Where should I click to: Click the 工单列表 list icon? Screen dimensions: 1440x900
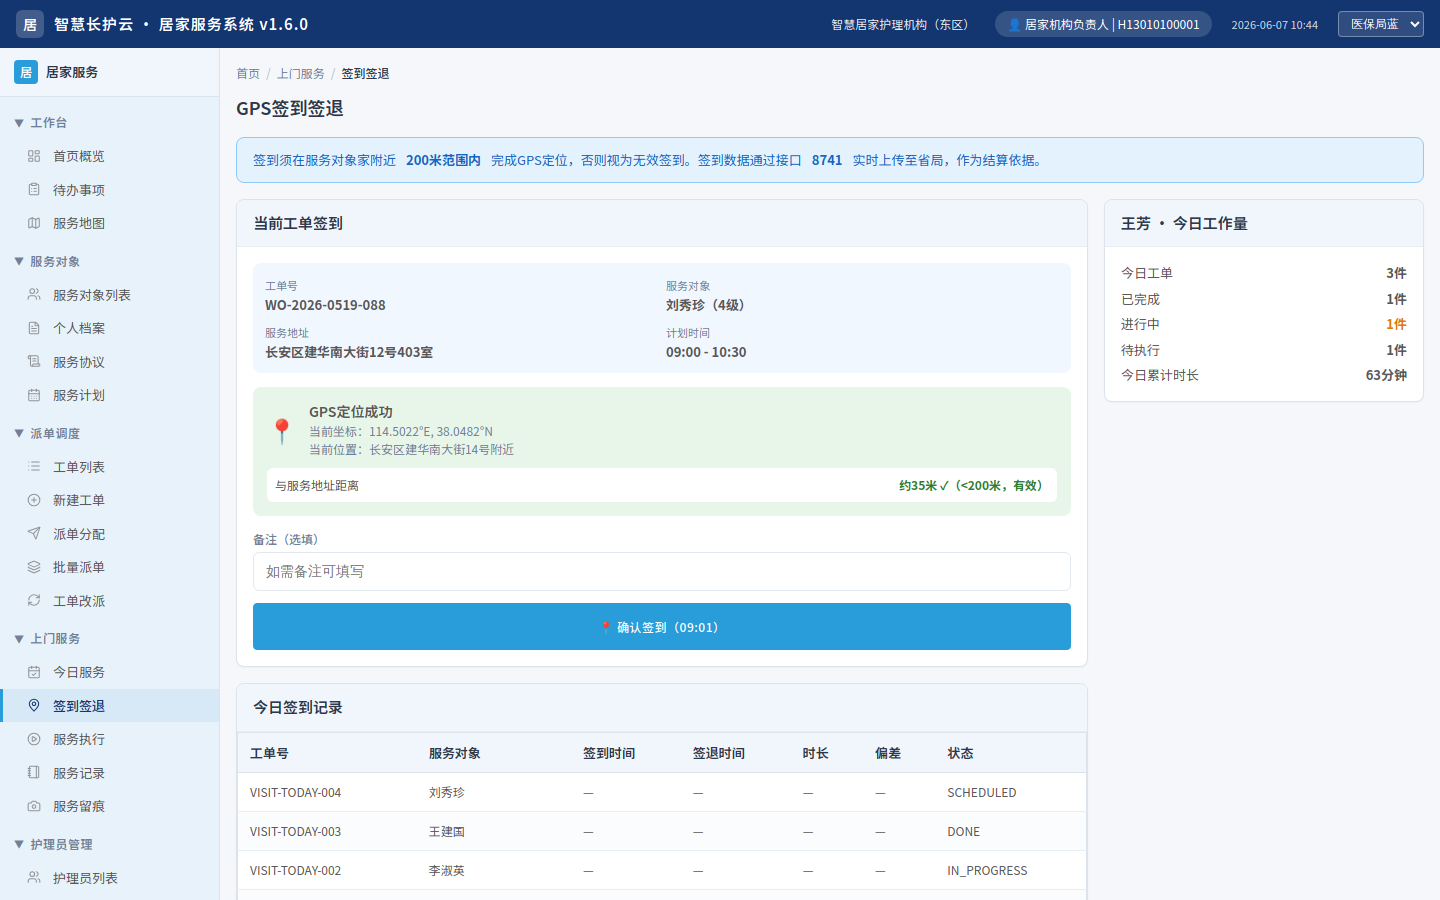click(x=34, y=467)
